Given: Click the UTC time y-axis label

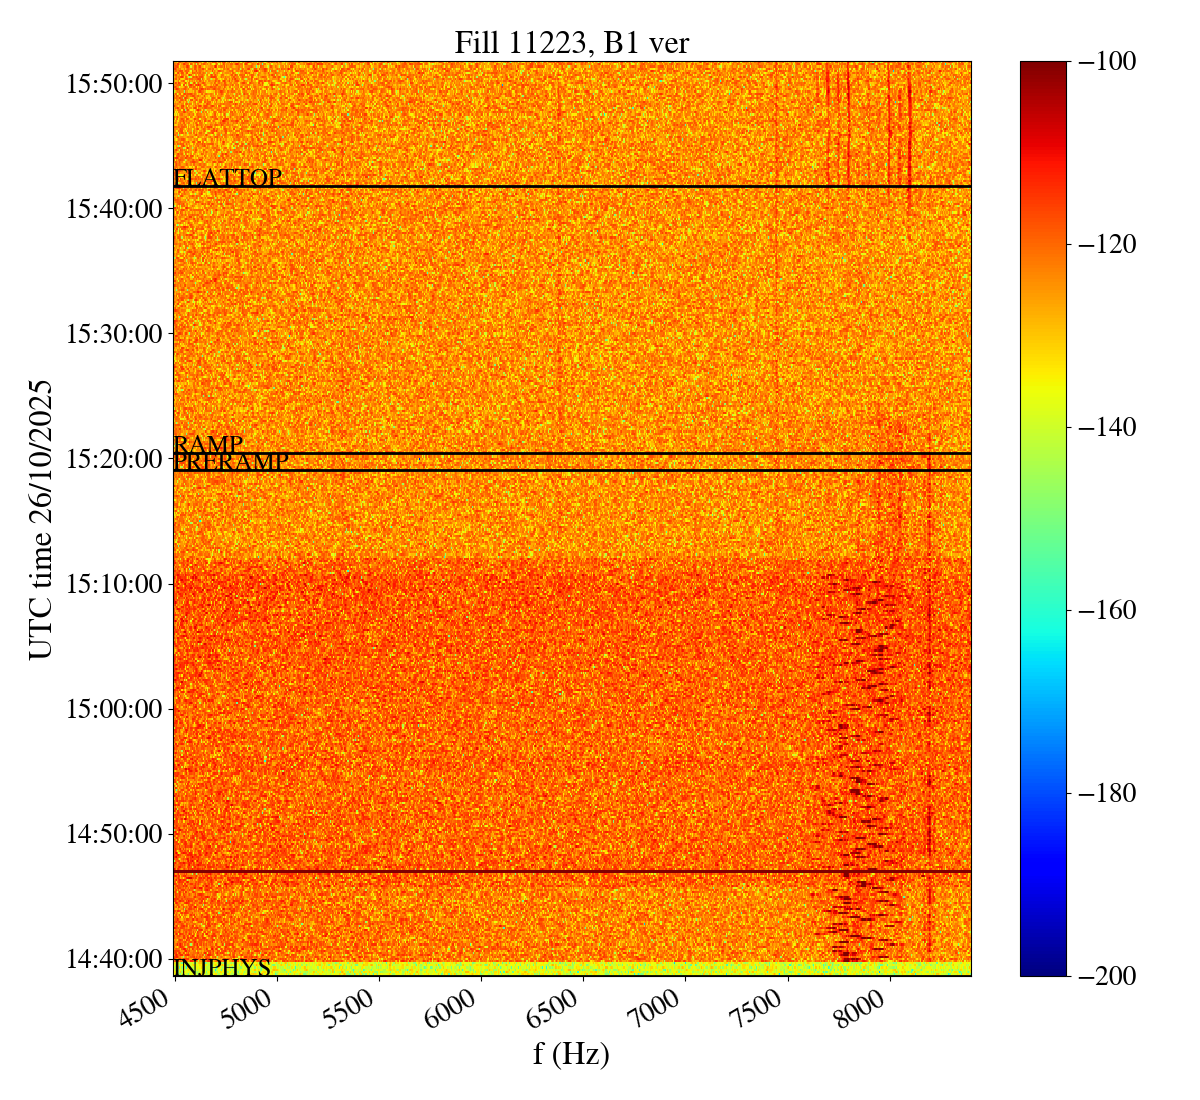Looking at the screenshot, I should point(40,519).
